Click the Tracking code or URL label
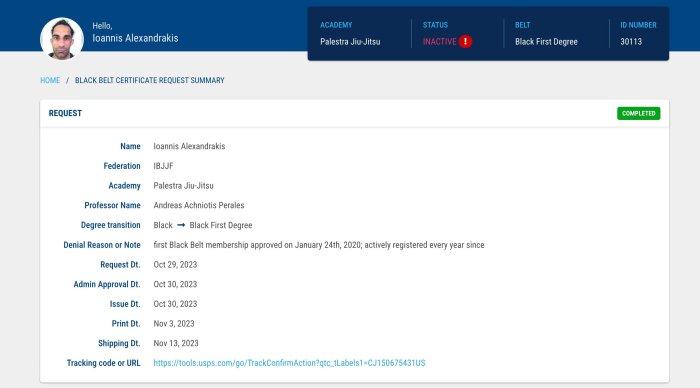Image resolution: width=700 pixels, height=388 pixels. coord(104,363)
